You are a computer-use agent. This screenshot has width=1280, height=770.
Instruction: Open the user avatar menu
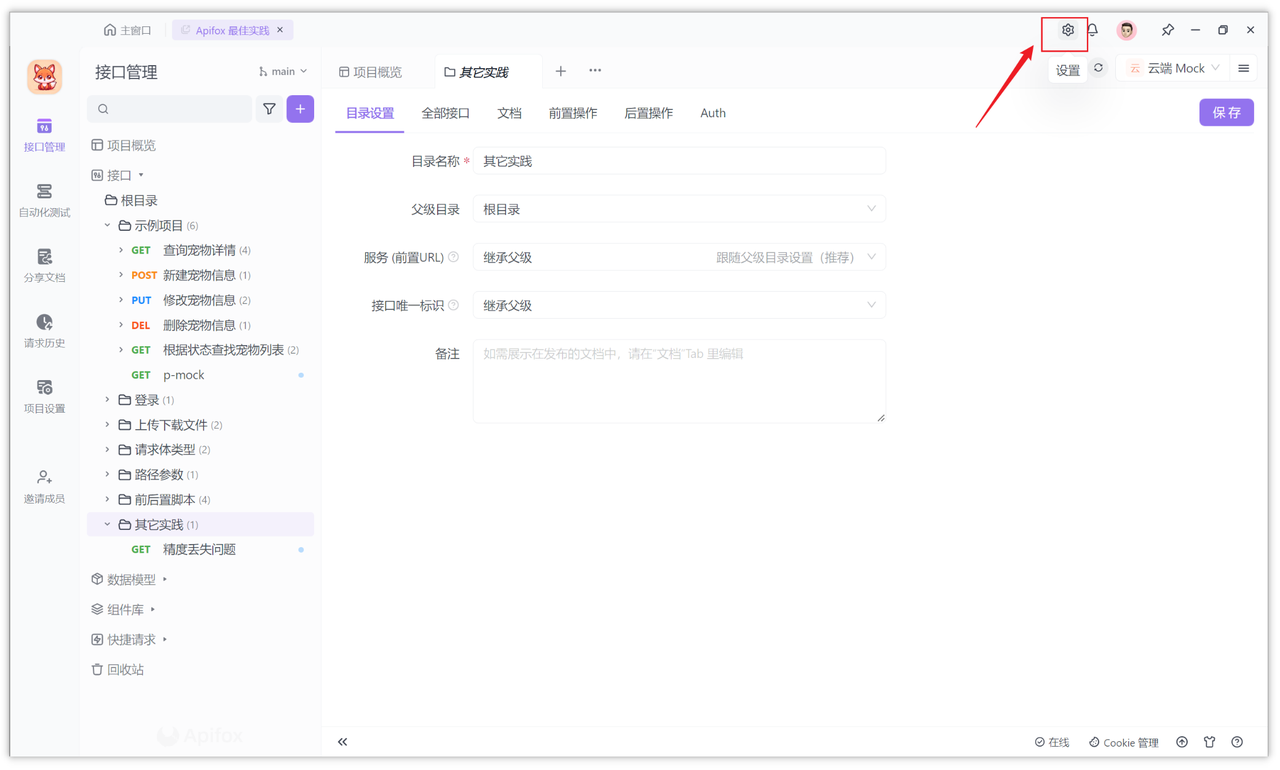pyautogui.click(x=1127, y=30)
